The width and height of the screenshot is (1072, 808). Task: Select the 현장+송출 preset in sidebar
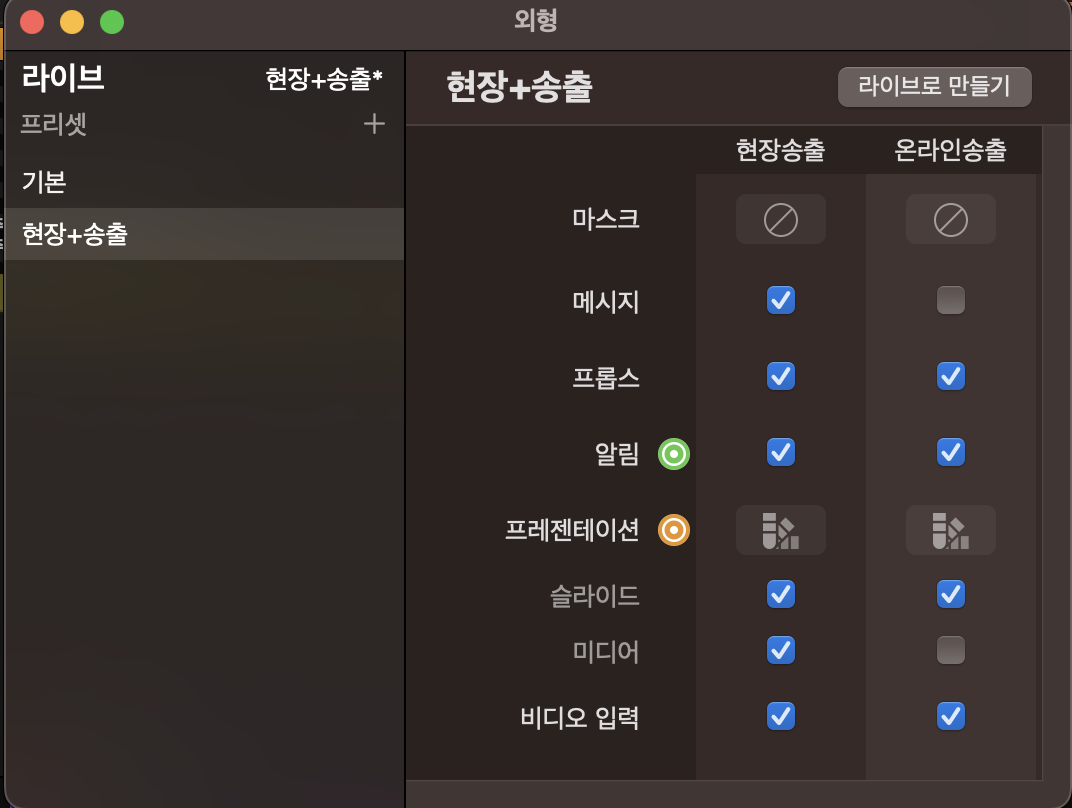pos(204,234)
